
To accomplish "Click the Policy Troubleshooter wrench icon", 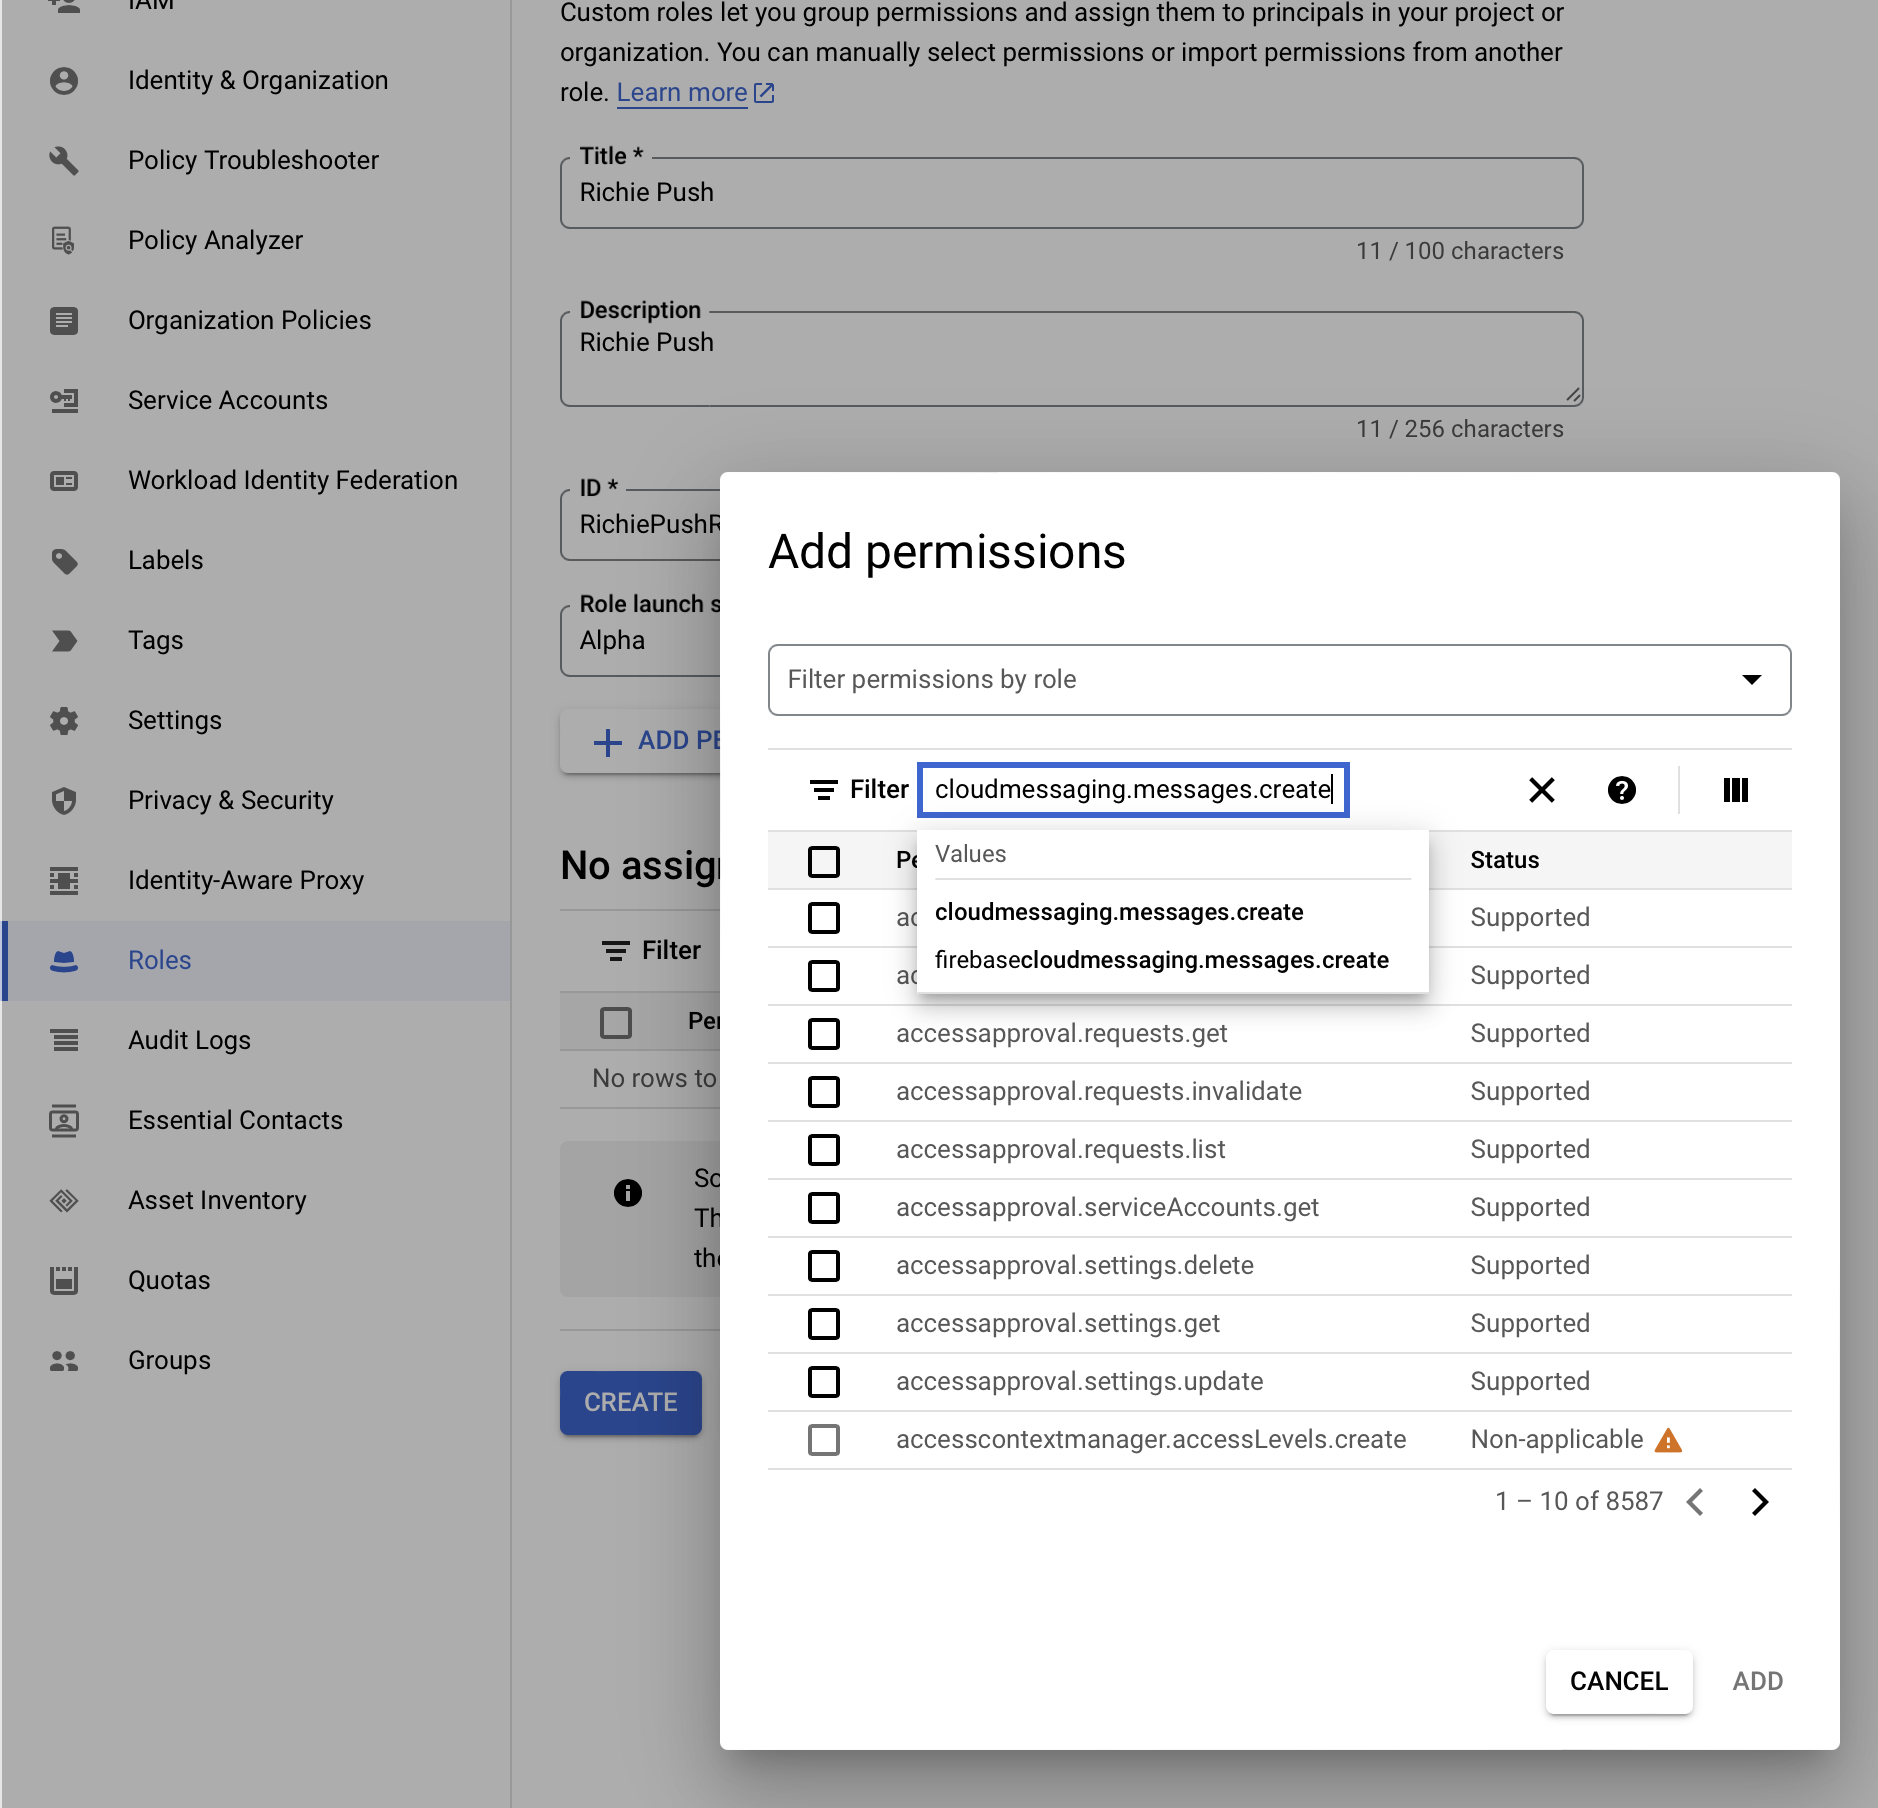I will point(64,160).
